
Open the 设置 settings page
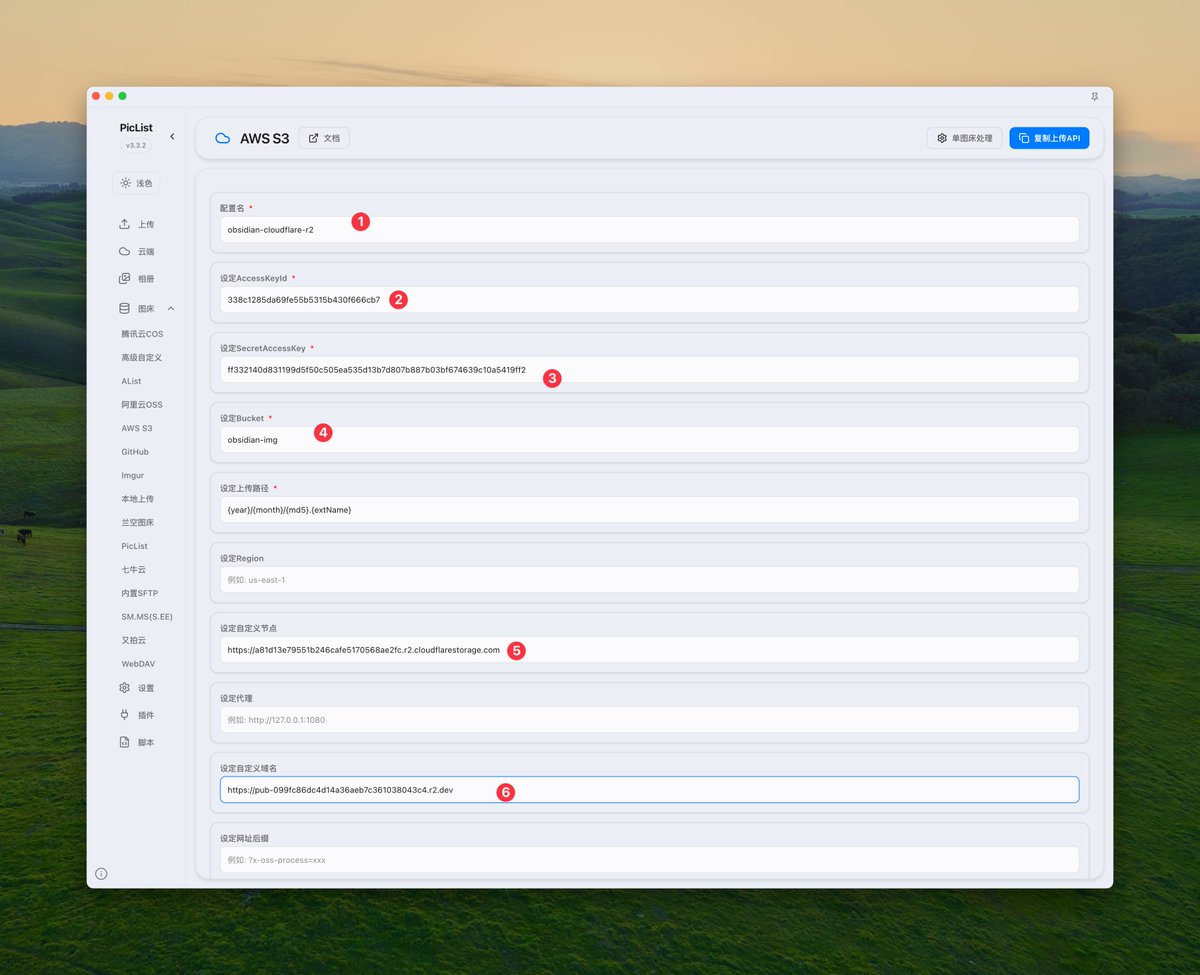pos(136,688)
